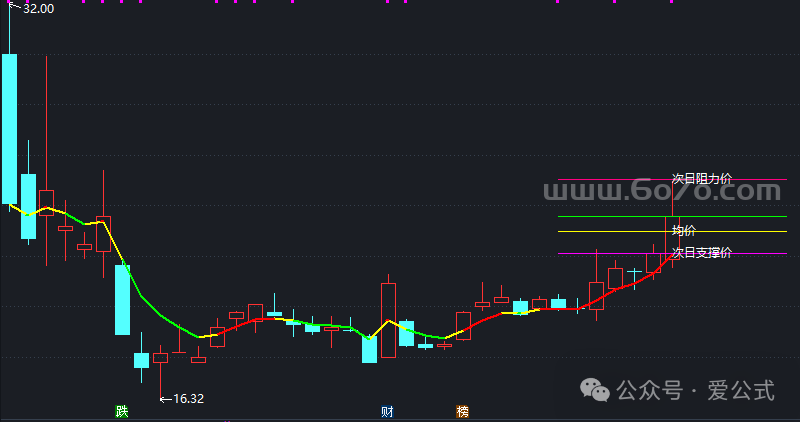Viewport: 800px width, 422px height.
Task: Click the WeChat logo icon
Action: click(x=597, y=390)
